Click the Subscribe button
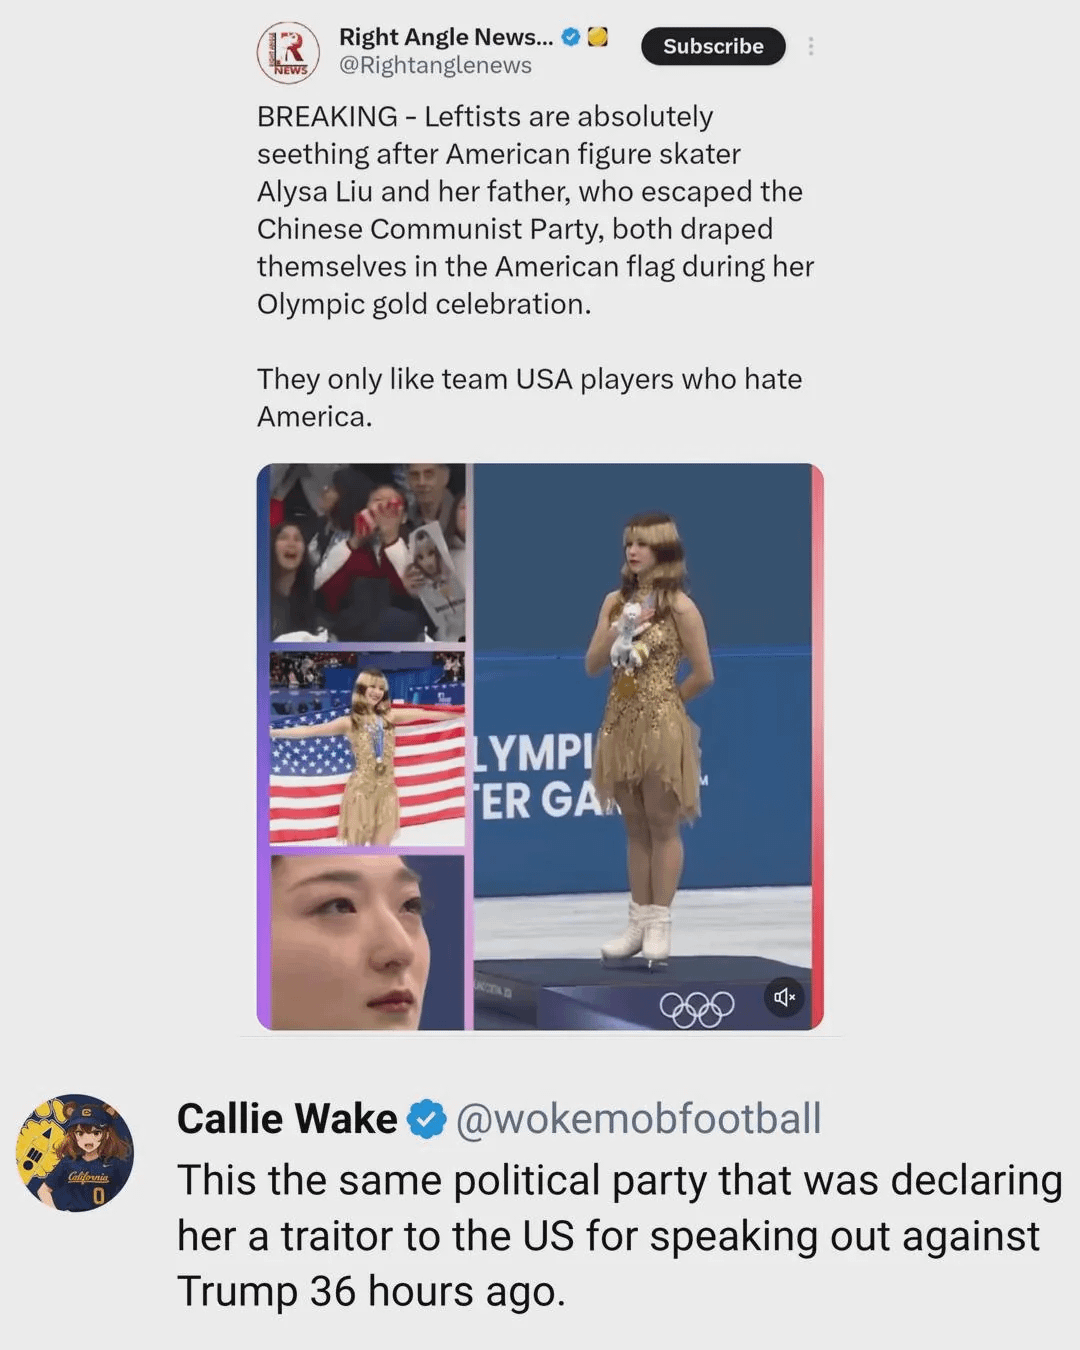Viewport: 1080px width, 1350px height. tap(713, 46)
